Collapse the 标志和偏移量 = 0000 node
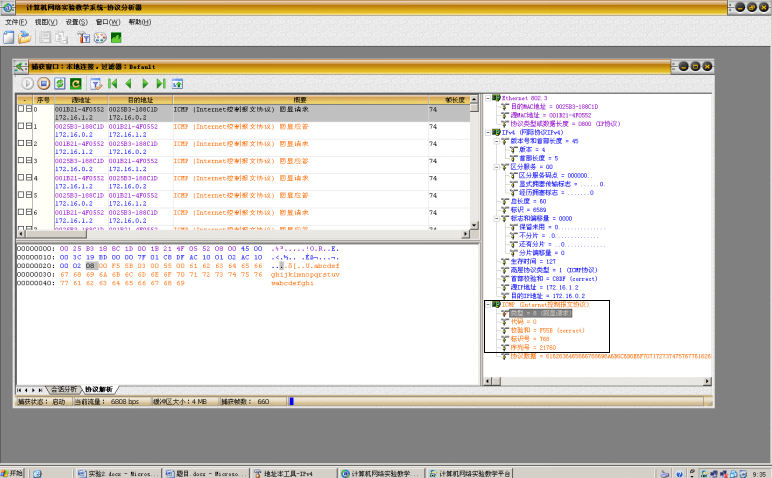The width and height of the screenshot is (772, 478). (496, 219)
